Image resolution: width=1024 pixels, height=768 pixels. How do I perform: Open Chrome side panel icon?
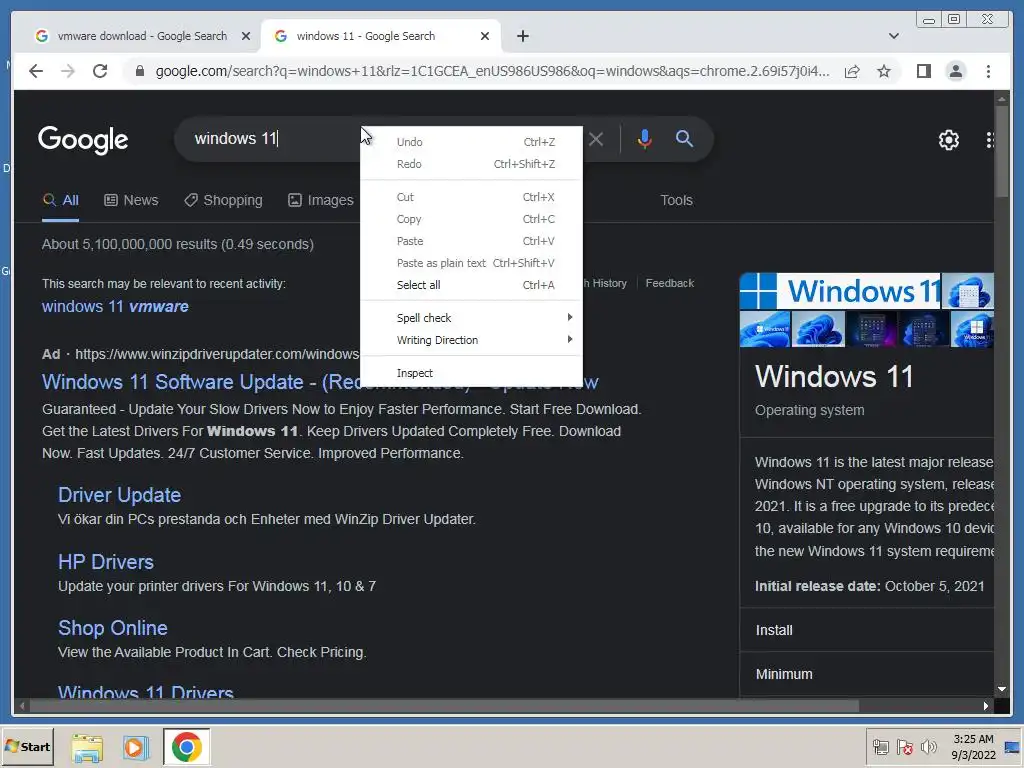pyautogui.click(x=923, y=71)
